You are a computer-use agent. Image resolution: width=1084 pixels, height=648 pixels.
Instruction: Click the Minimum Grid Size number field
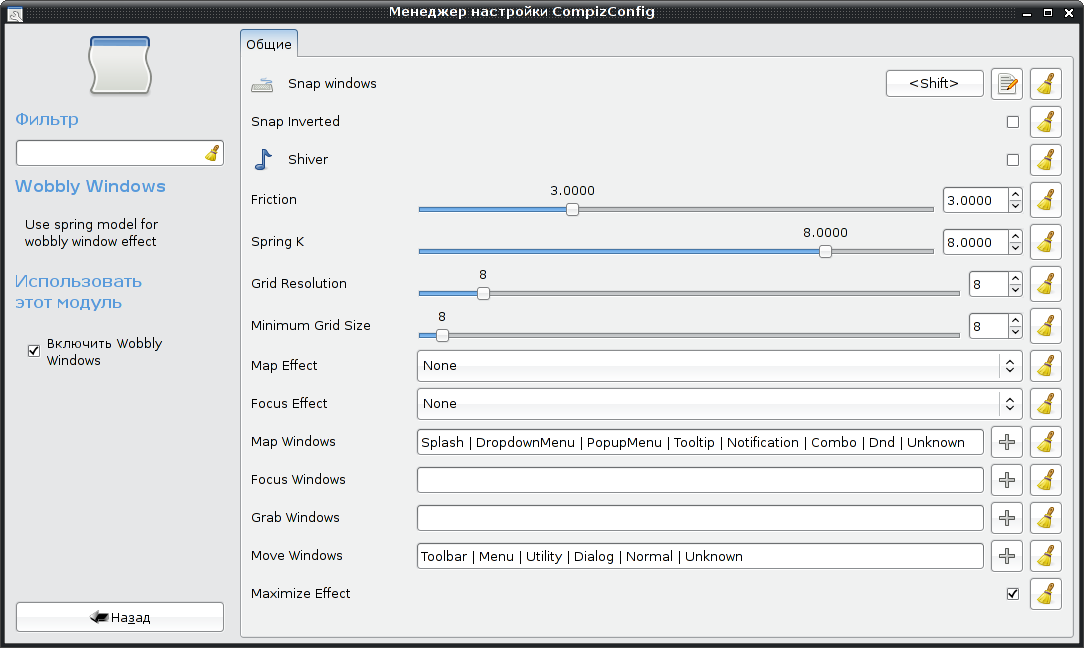click(x=989, y=326)
